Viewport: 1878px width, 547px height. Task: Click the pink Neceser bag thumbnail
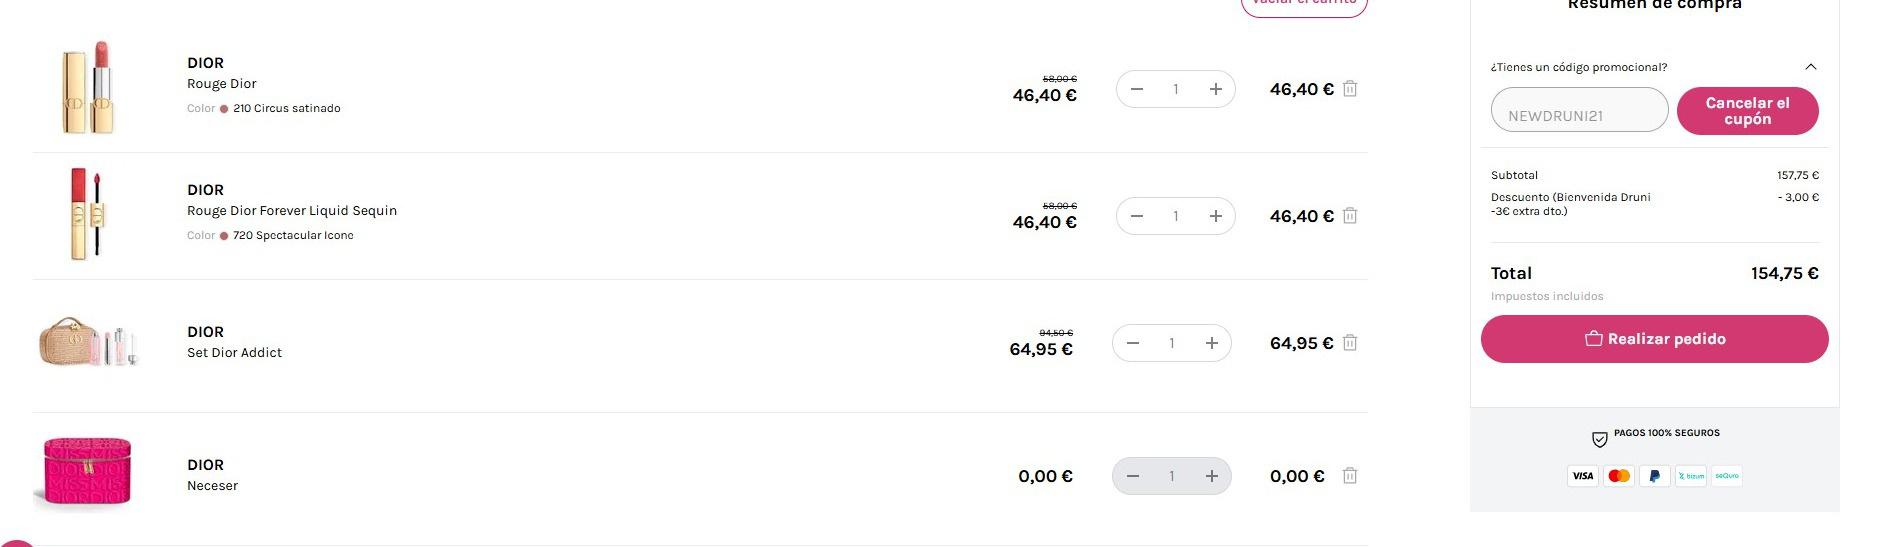point(88,471)
